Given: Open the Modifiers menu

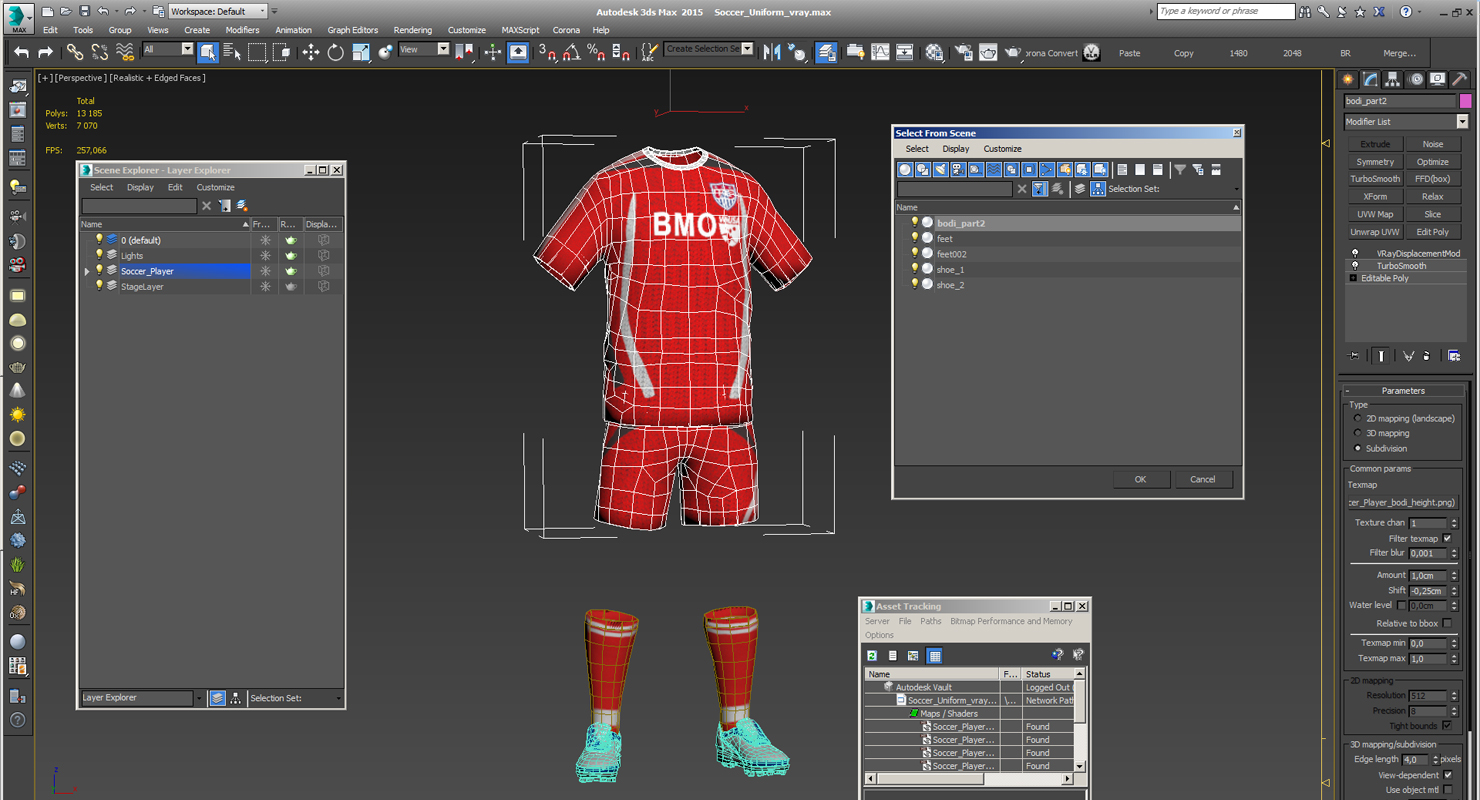Looking at the screenshot, I should click(242, 30).
